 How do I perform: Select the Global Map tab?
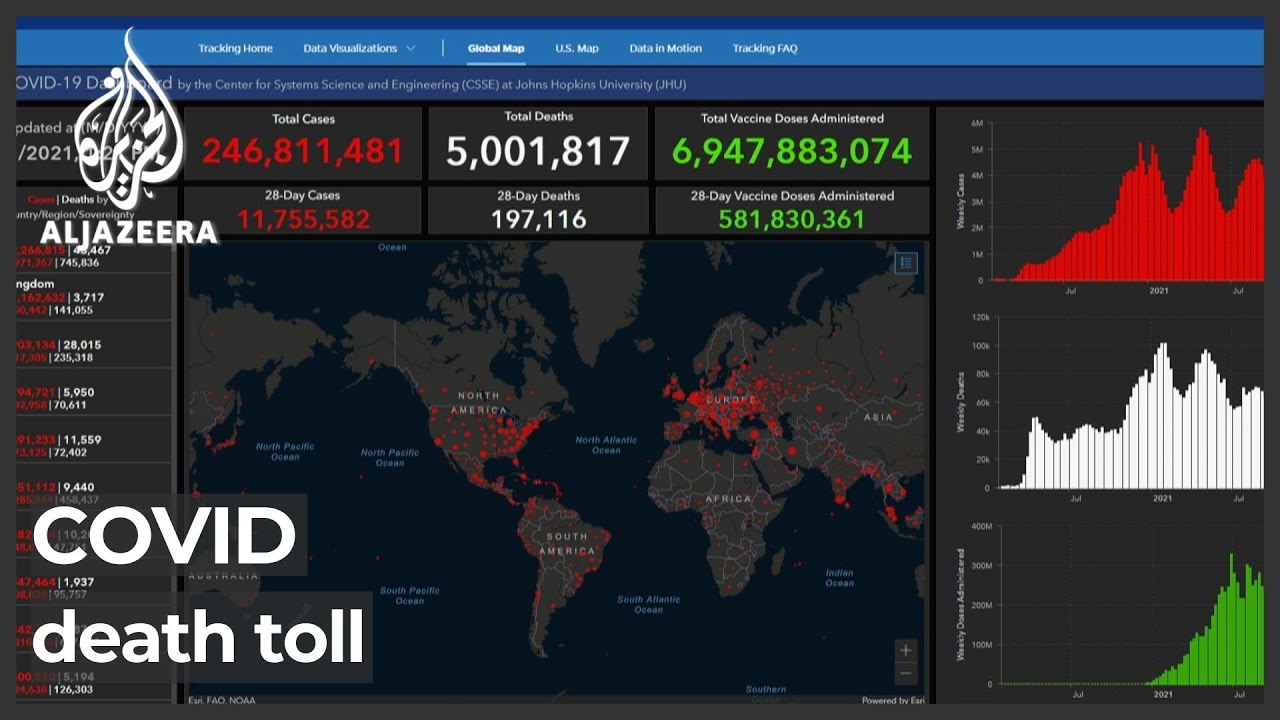coord(496,48)
